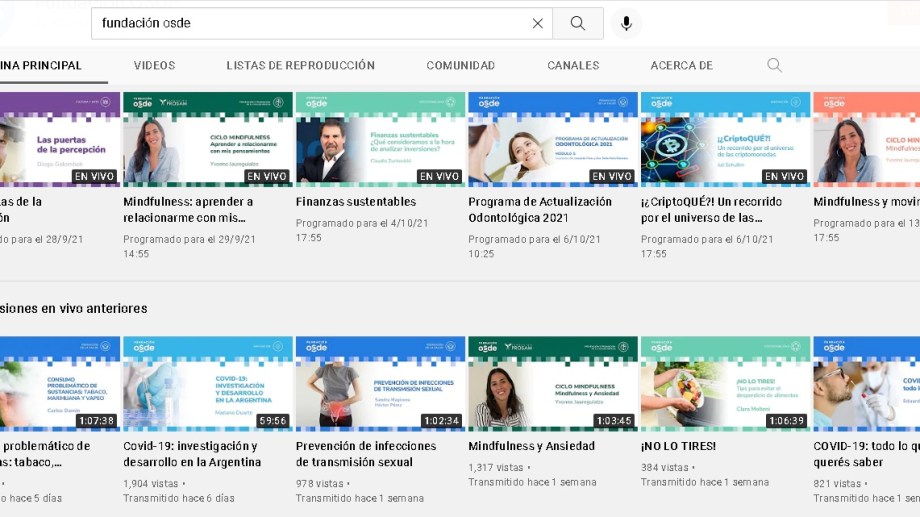920x517 pixels.
Task: Open the ¡¿CriptoQUÉ?! live stream thumbnail
Action: (x=725, y=139)
